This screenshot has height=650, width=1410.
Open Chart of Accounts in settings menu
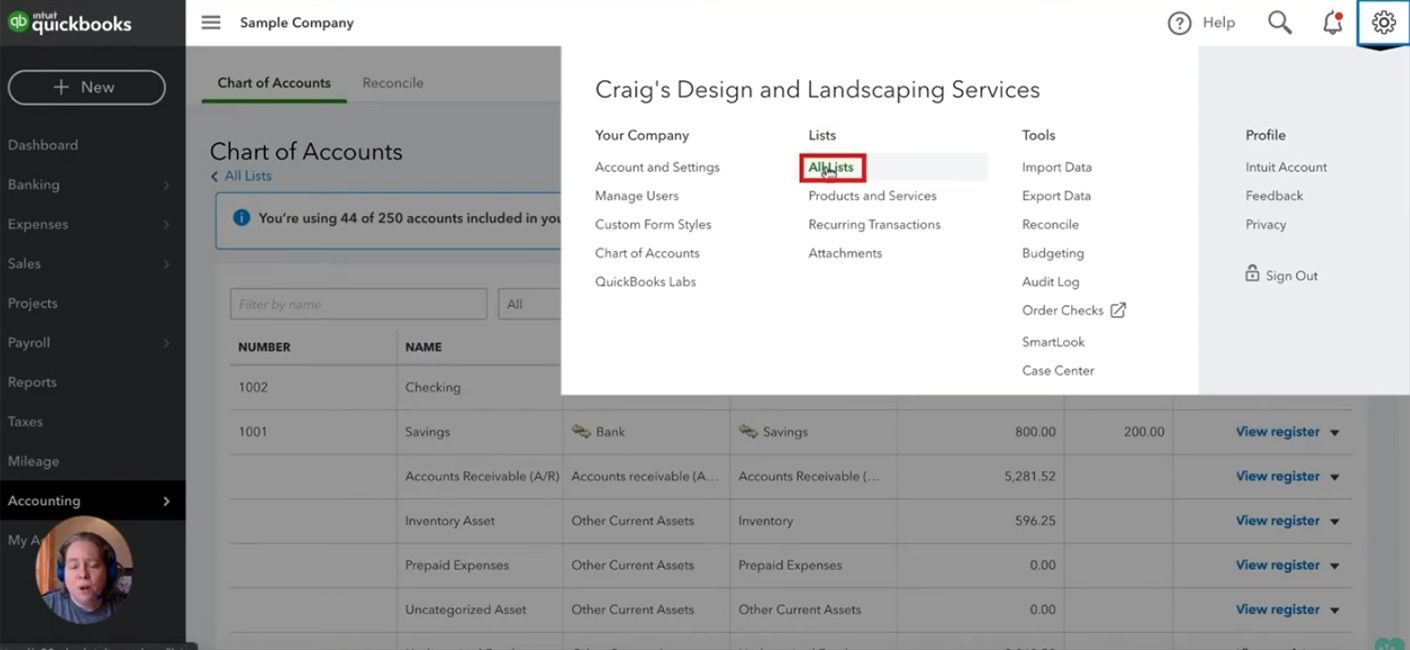click(647, 253)
